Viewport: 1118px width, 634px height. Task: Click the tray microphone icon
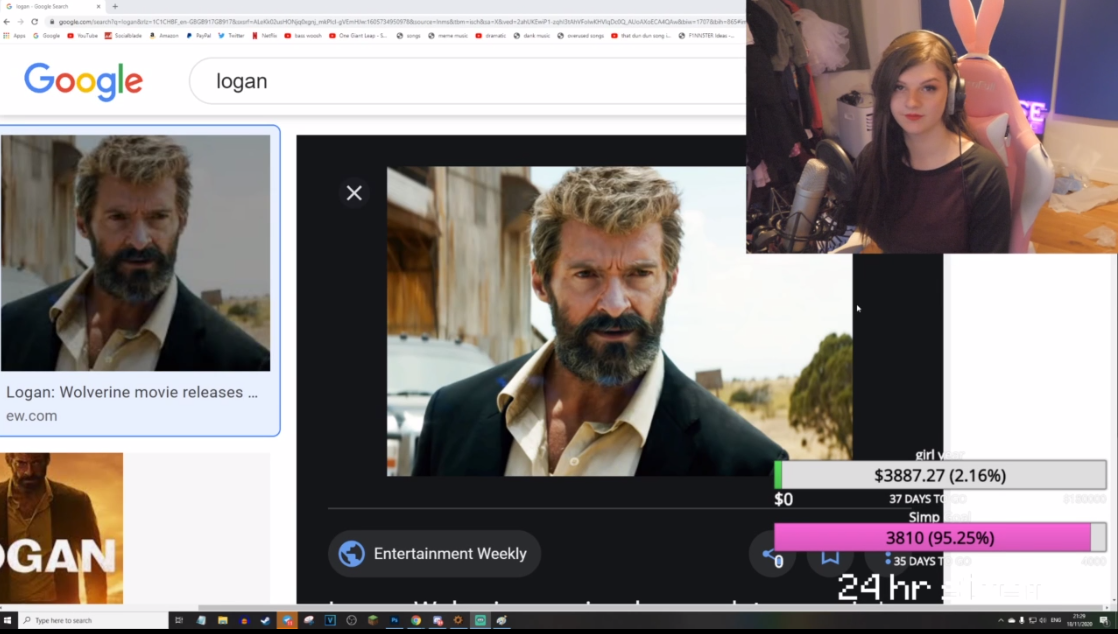pyautogui.click(x=1021, y=620)
